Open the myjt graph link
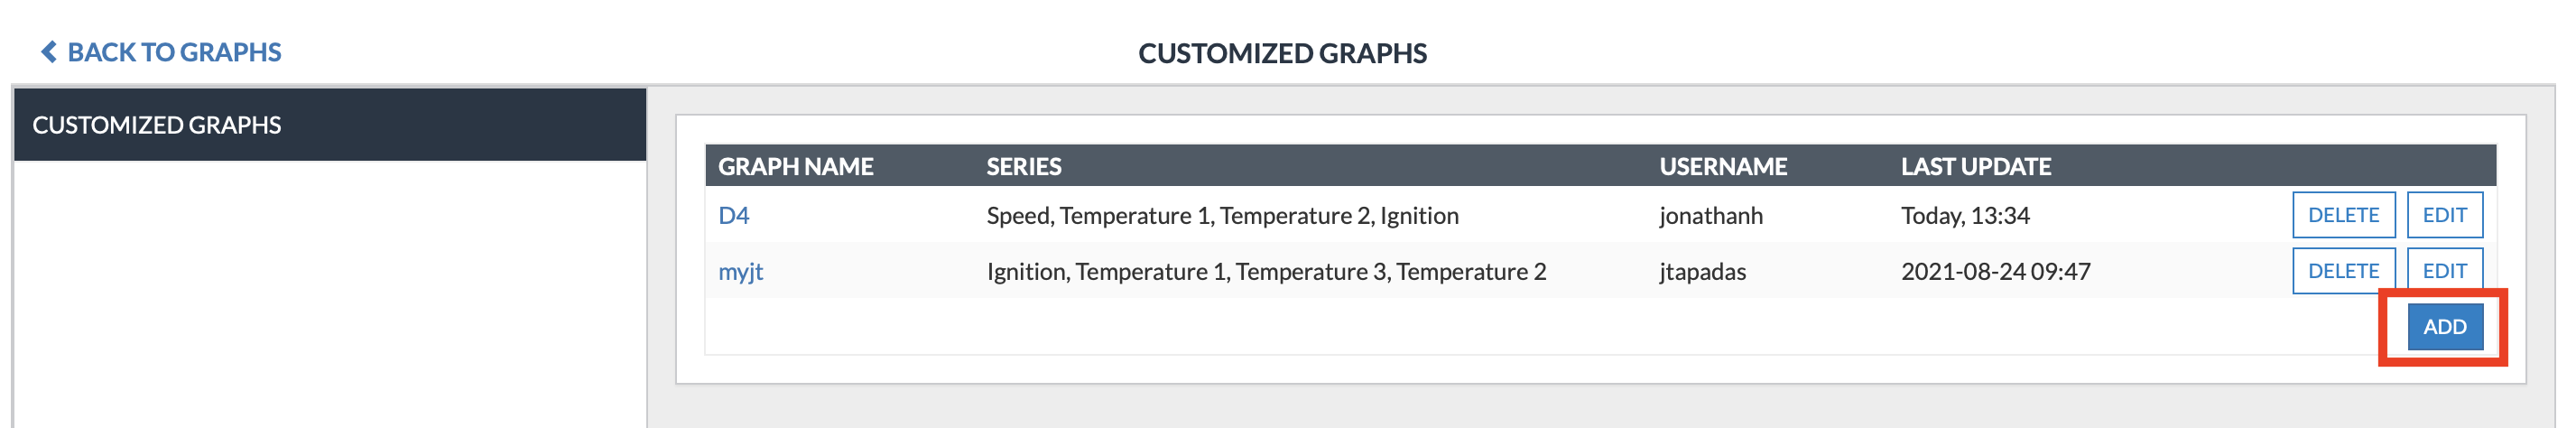 click(x=740, y=271)
